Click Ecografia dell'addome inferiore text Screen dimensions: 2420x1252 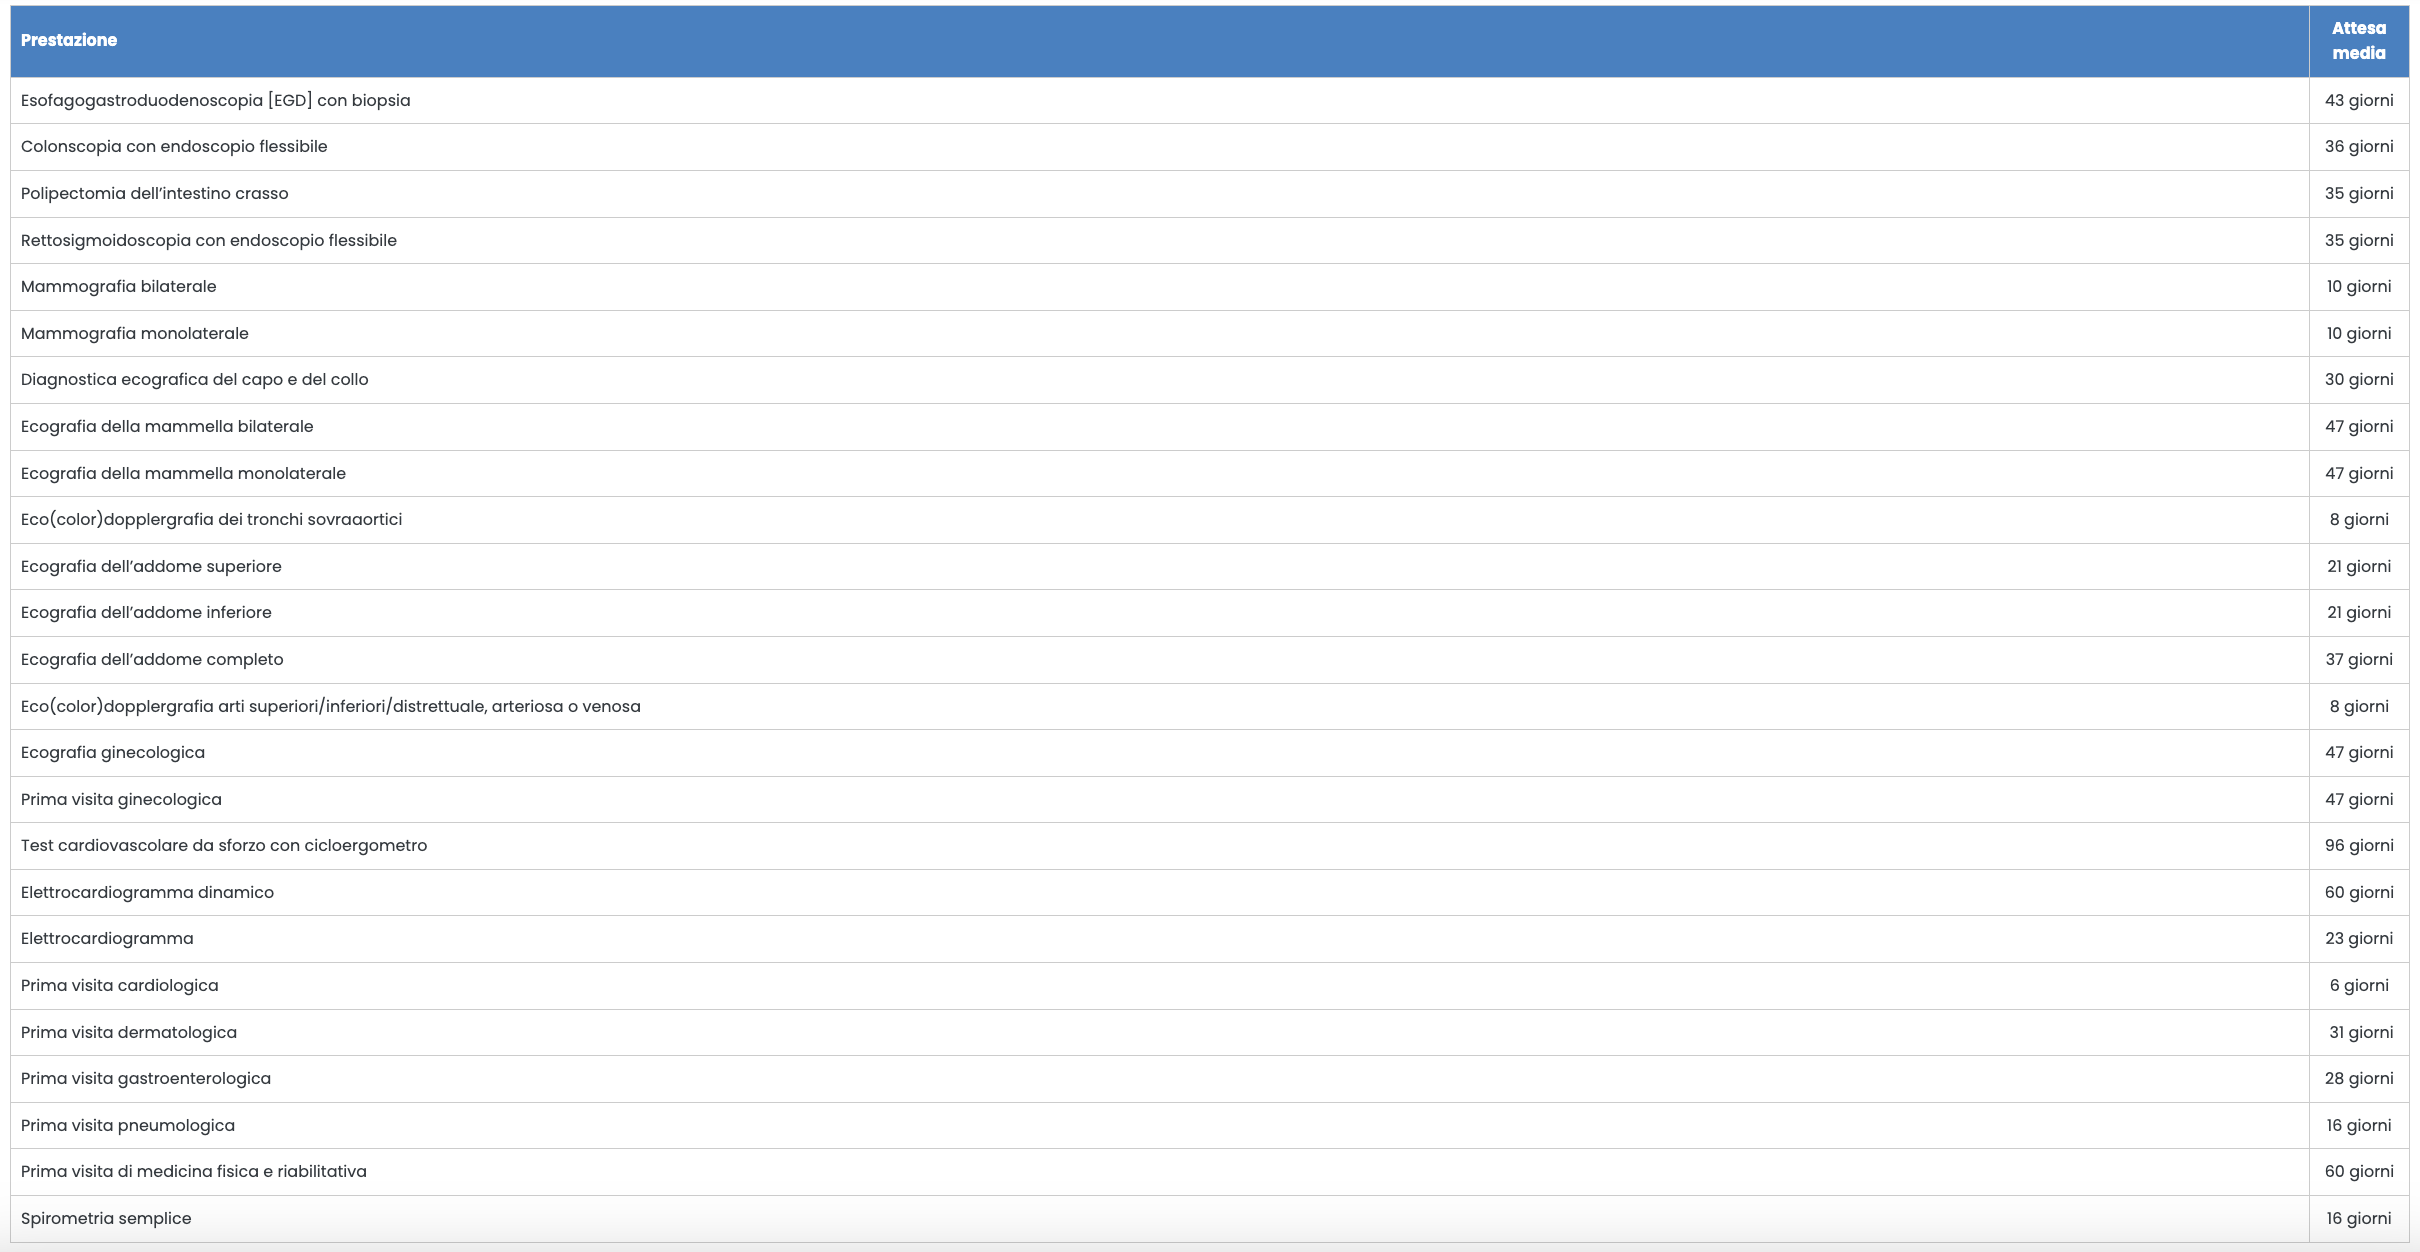click(146, 612)
